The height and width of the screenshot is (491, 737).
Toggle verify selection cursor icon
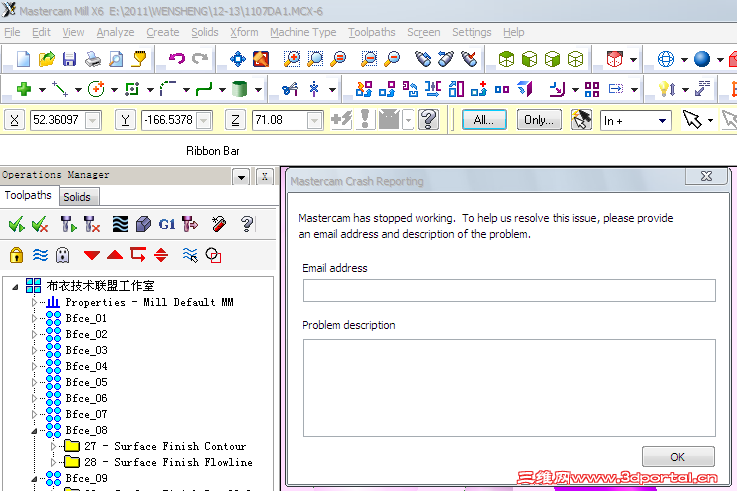(x=190, y=255)
